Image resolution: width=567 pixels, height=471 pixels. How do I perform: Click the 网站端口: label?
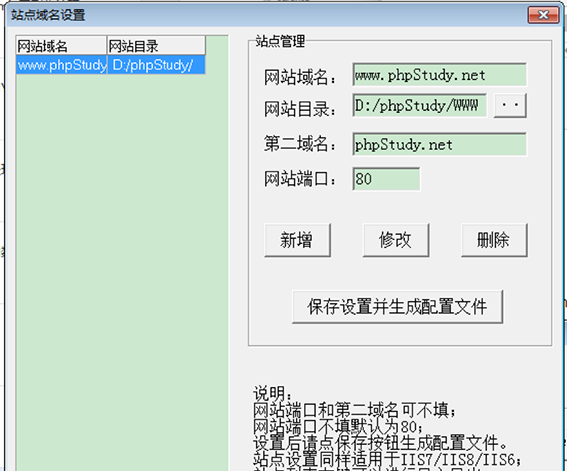pyautogui.click(x=300, y=179)
